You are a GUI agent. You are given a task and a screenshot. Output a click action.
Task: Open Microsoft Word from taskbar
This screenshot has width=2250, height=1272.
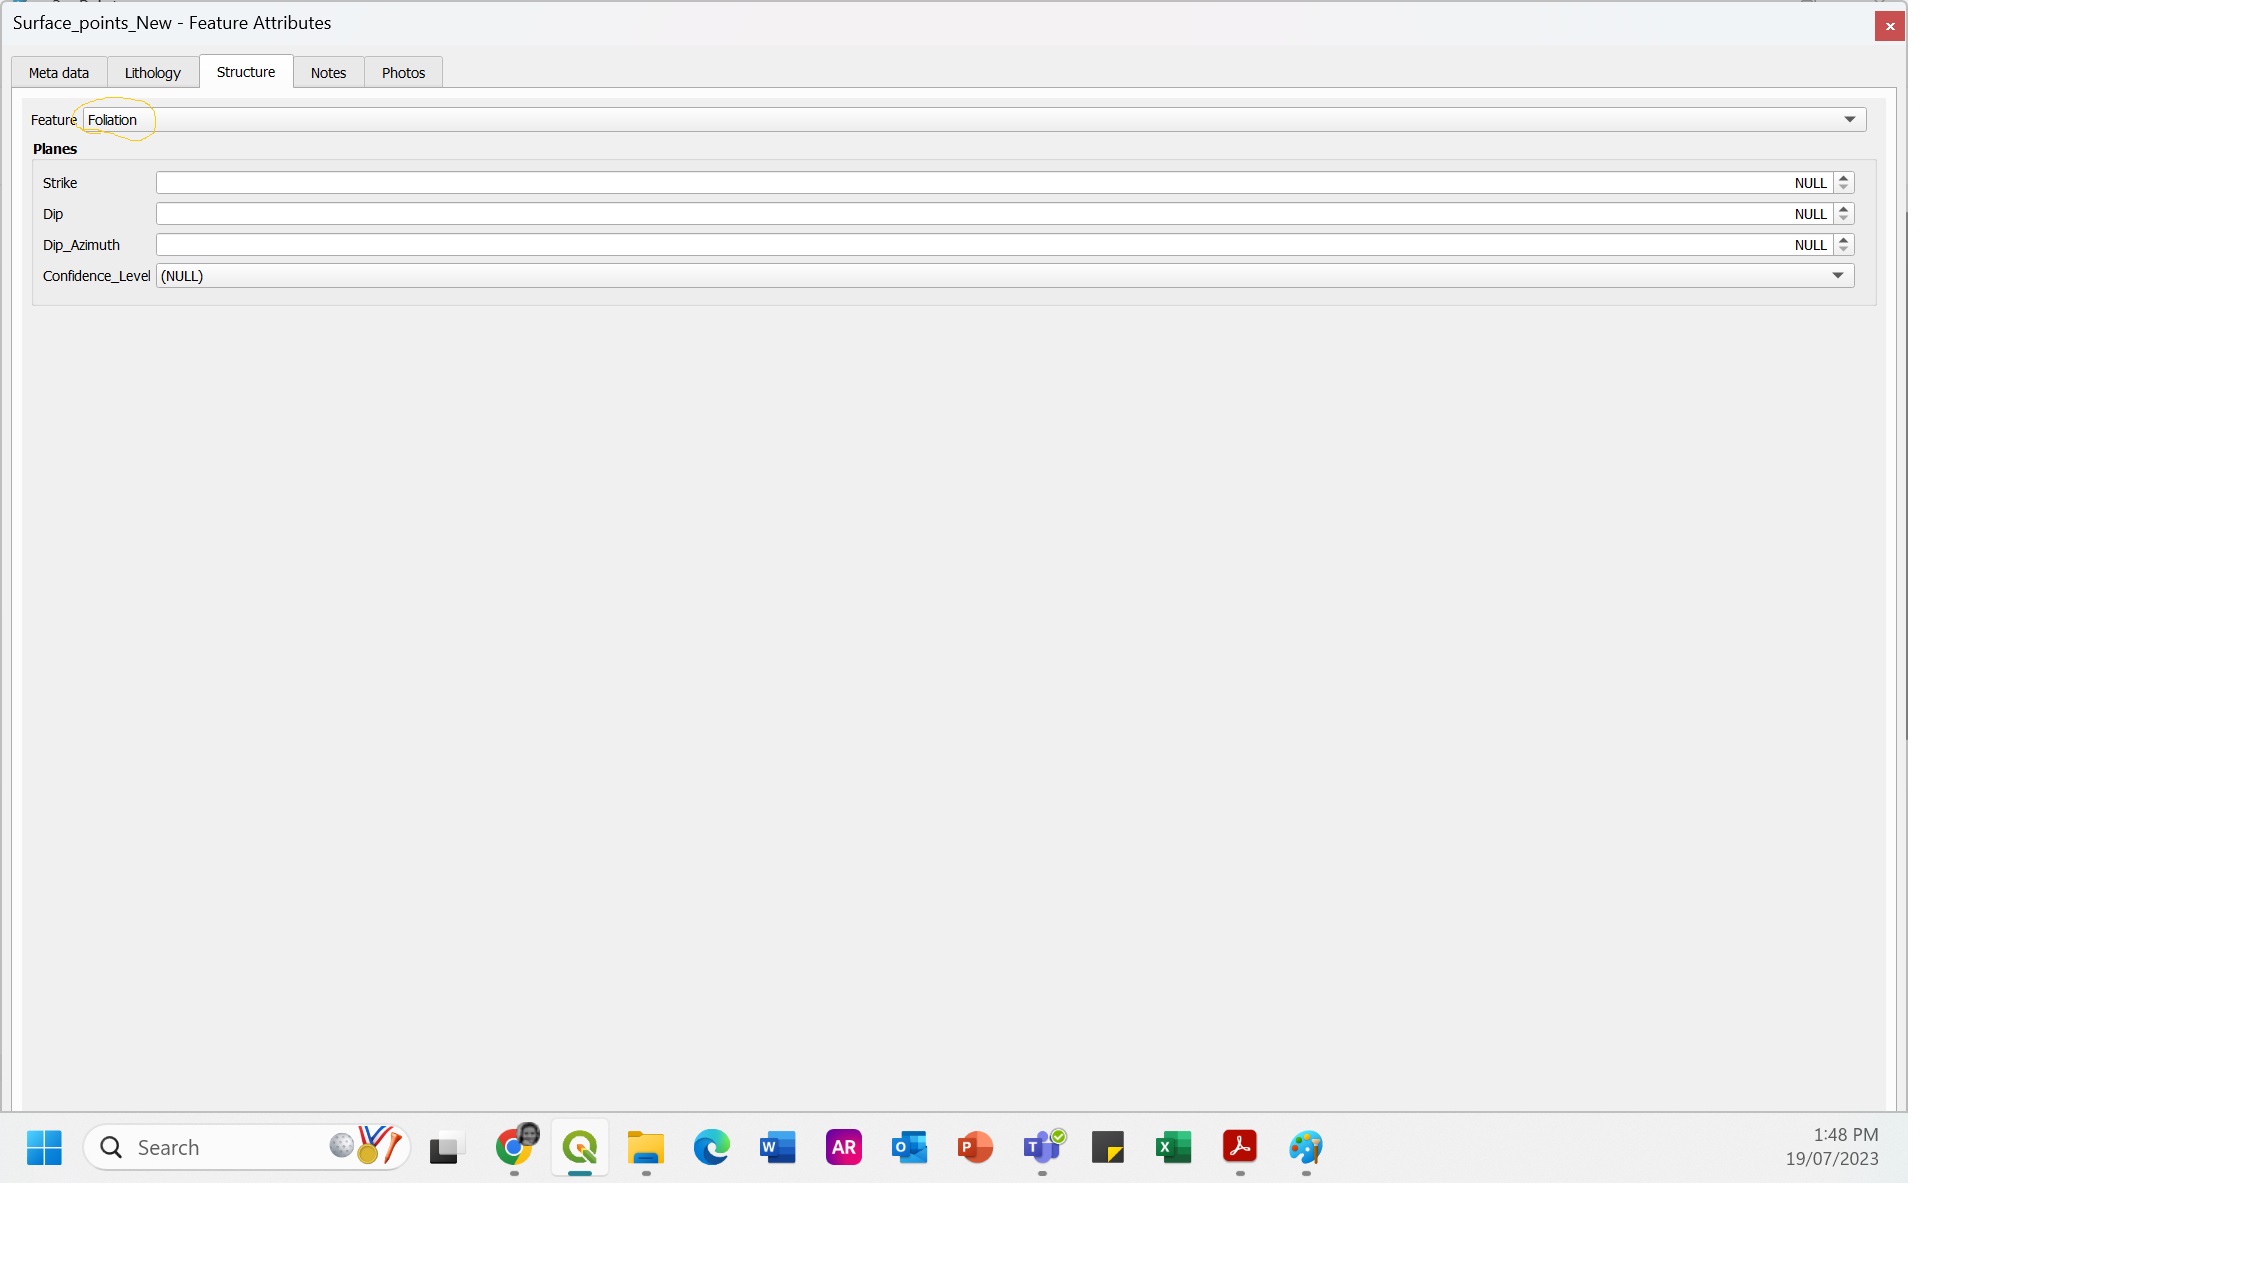(779, 1147)
